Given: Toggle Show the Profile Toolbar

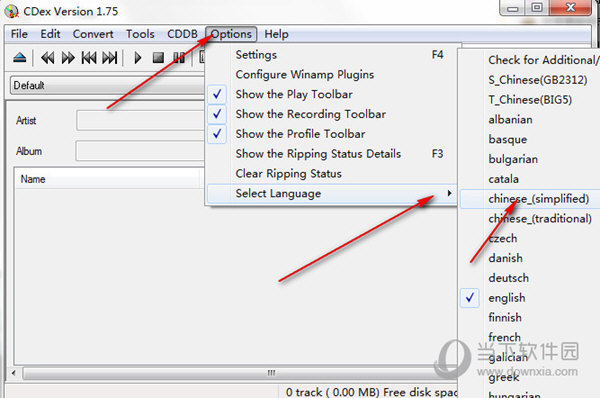Looking at the screenshot, I should (331, 134).
